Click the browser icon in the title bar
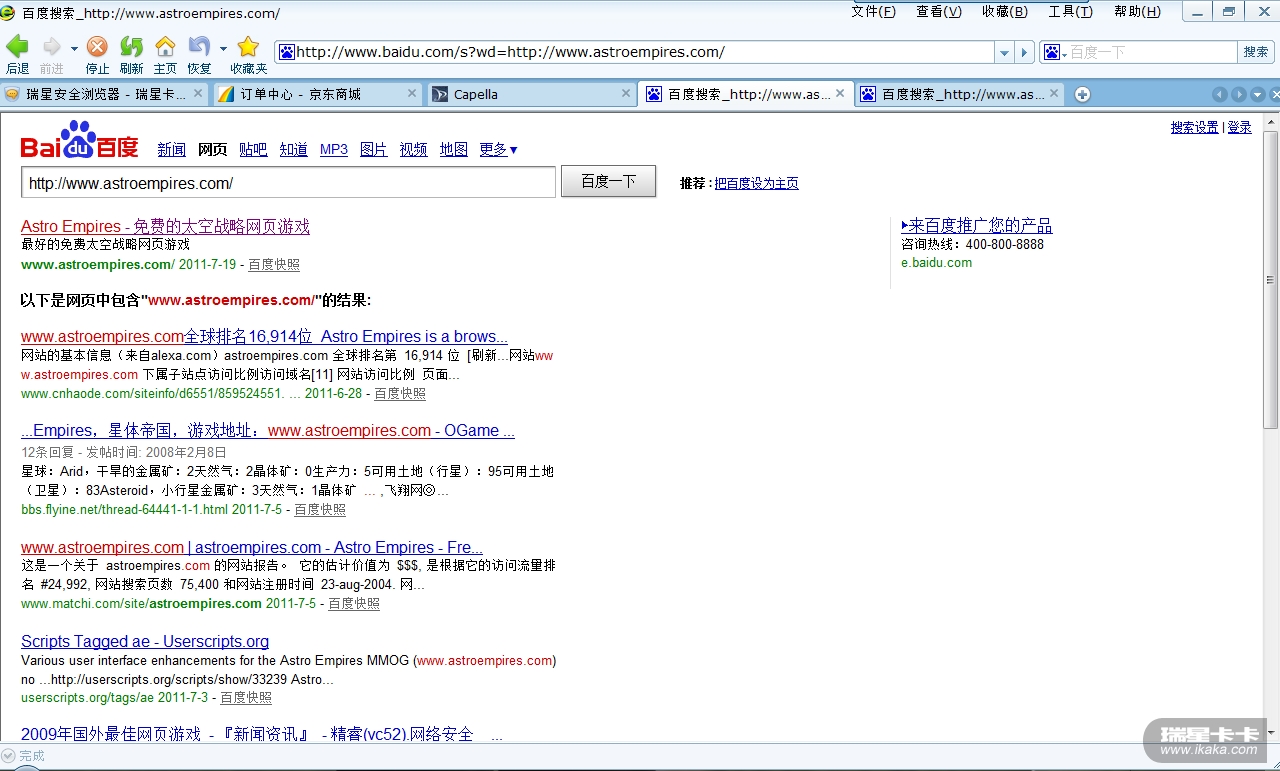The image size is (1280, 771). 8,13
